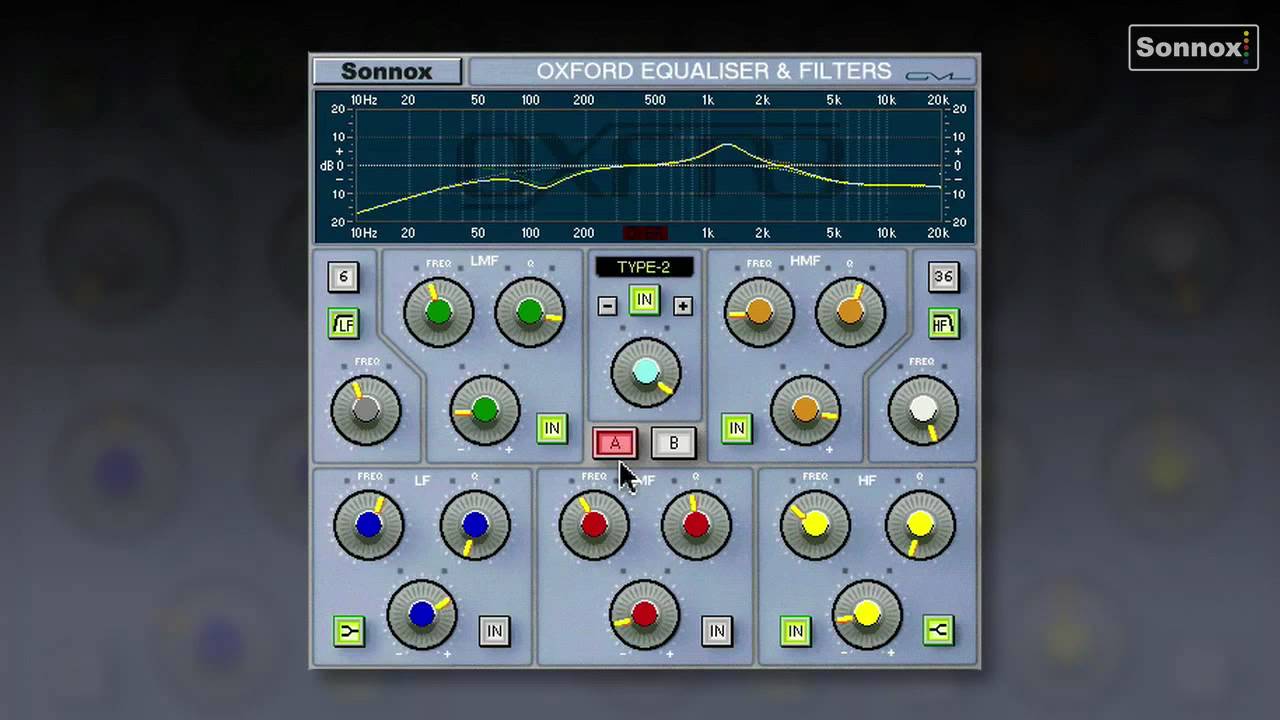
Task: Click the white high filter frequency knob
Action: pyautogui.click(x=923, y=410)
